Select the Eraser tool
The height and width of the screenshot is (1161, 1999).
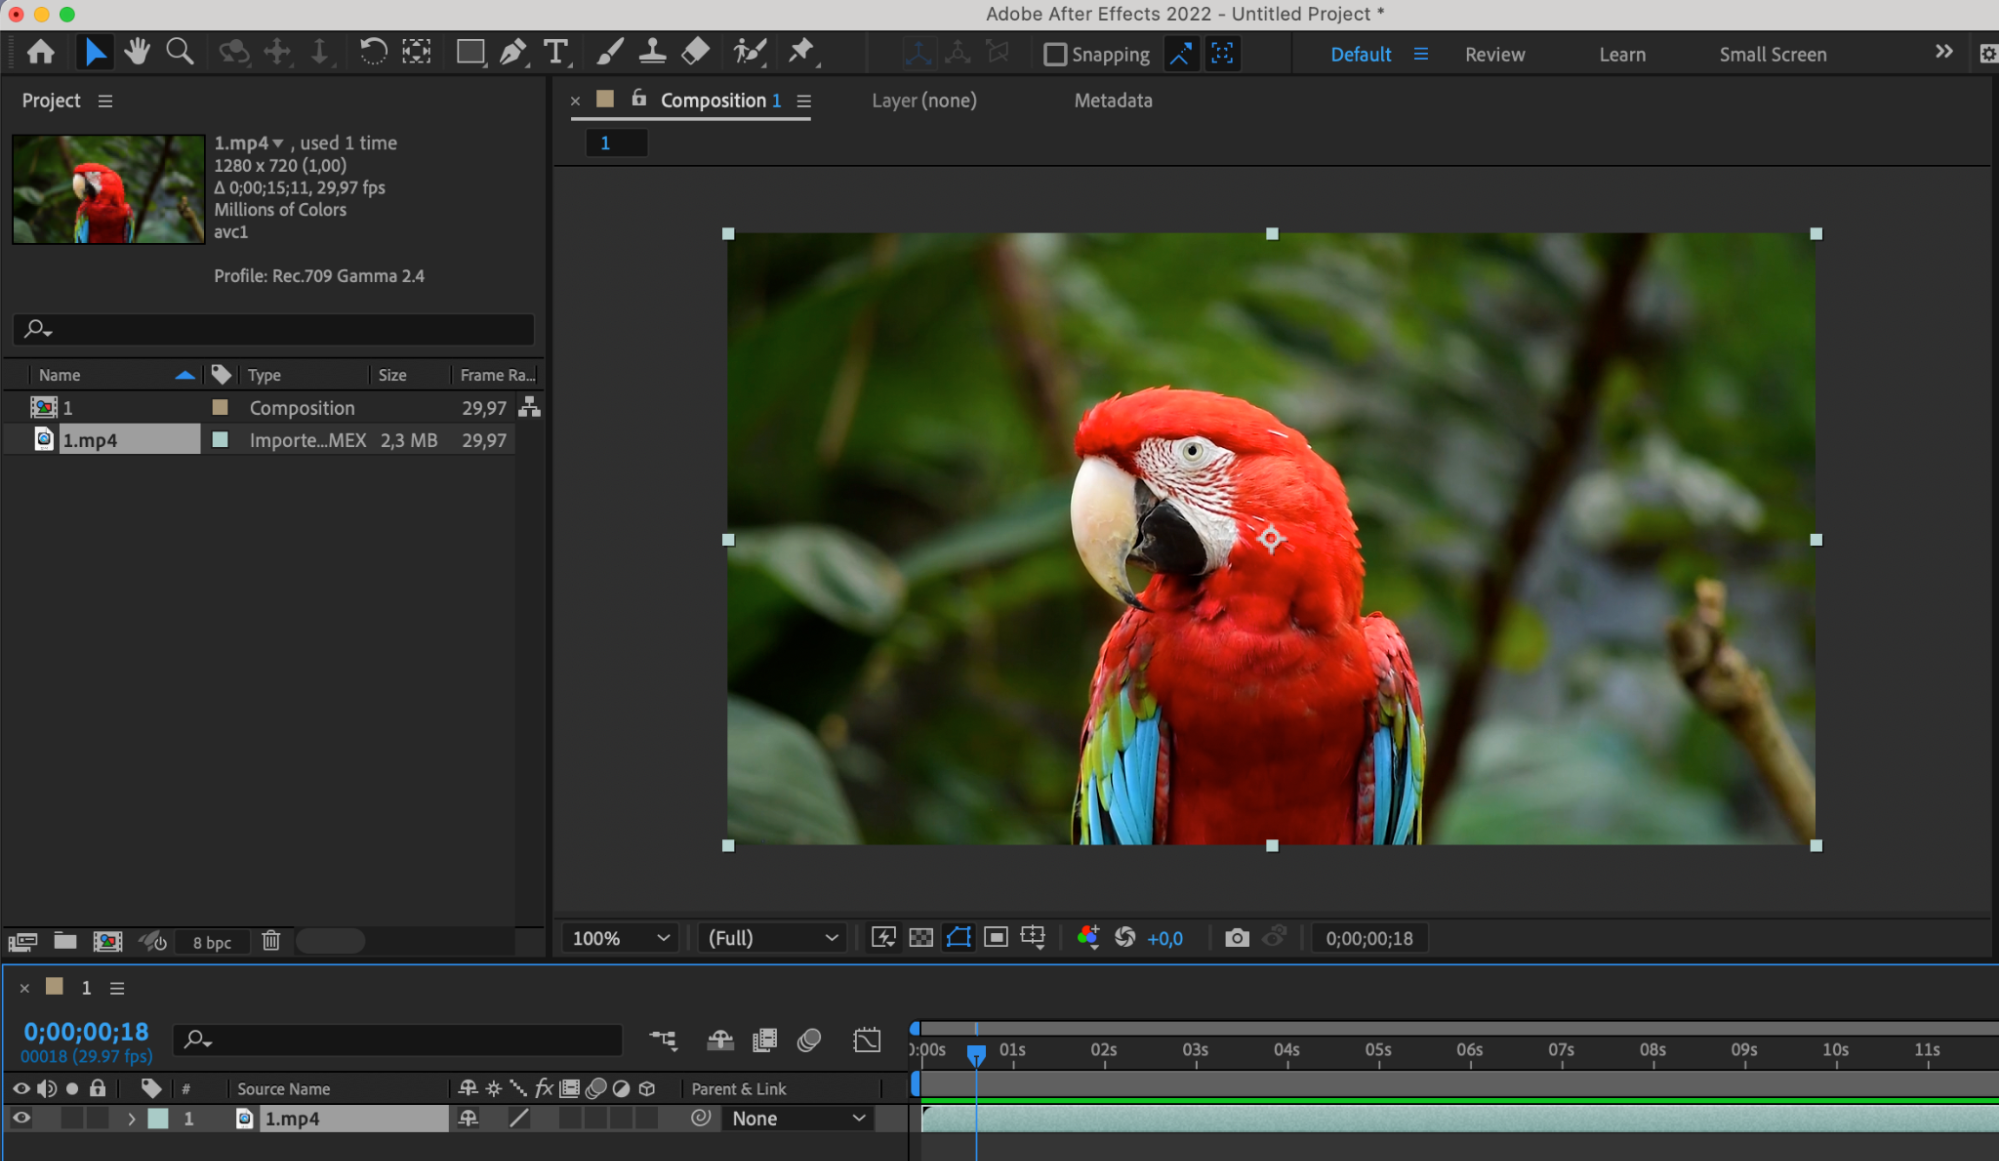coord(696,52)
